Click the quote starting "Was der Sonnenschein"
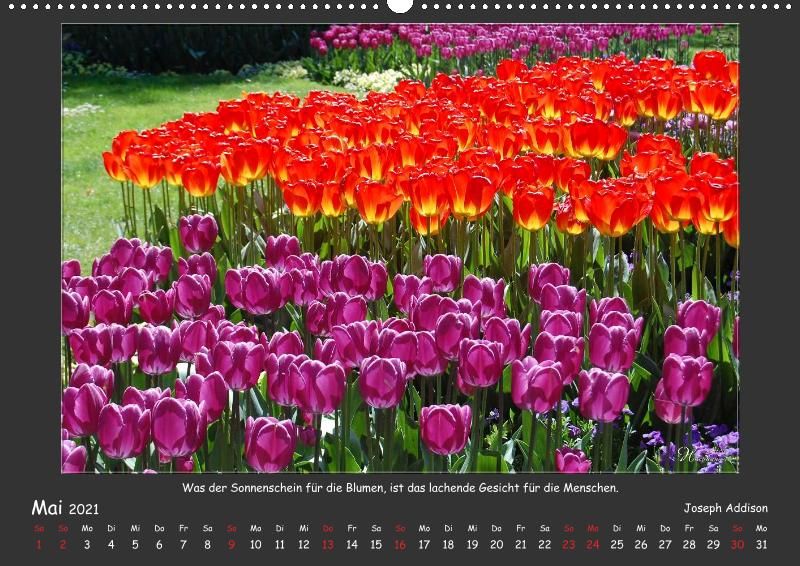 [x=400, y=488]
